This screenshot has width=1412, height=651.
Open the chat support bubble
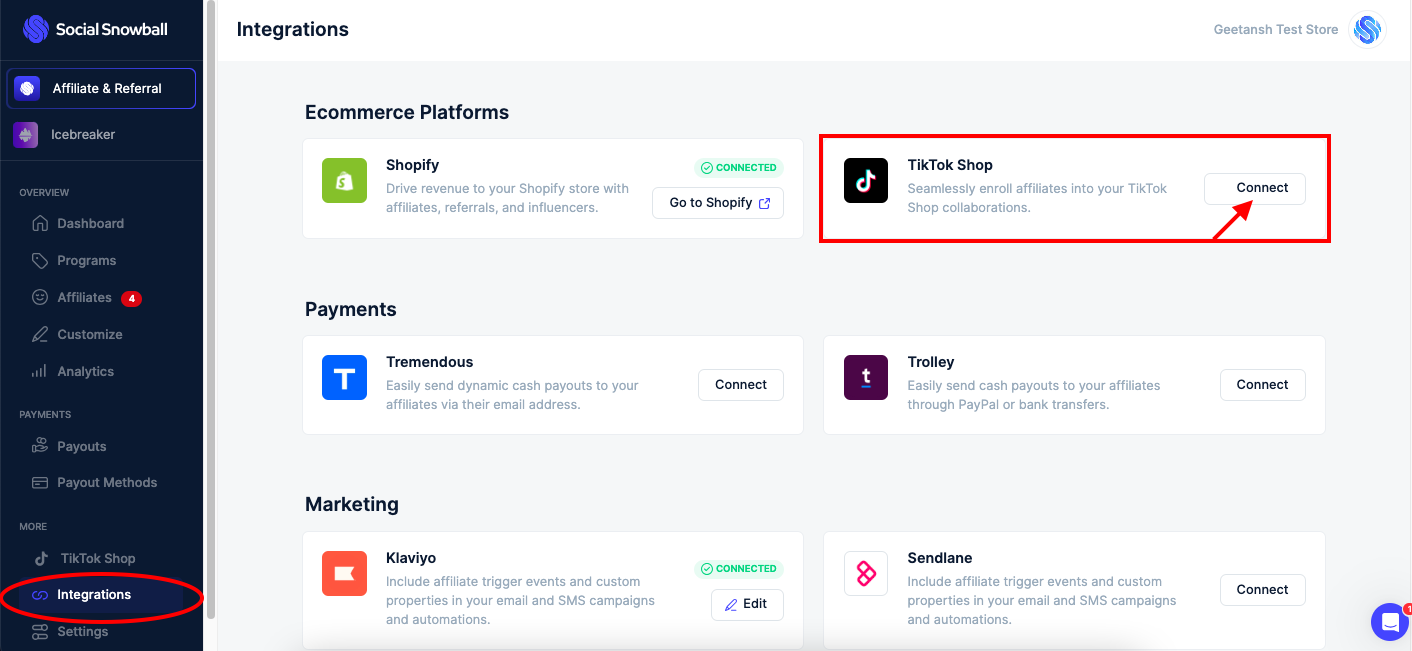pos(1390,622)
